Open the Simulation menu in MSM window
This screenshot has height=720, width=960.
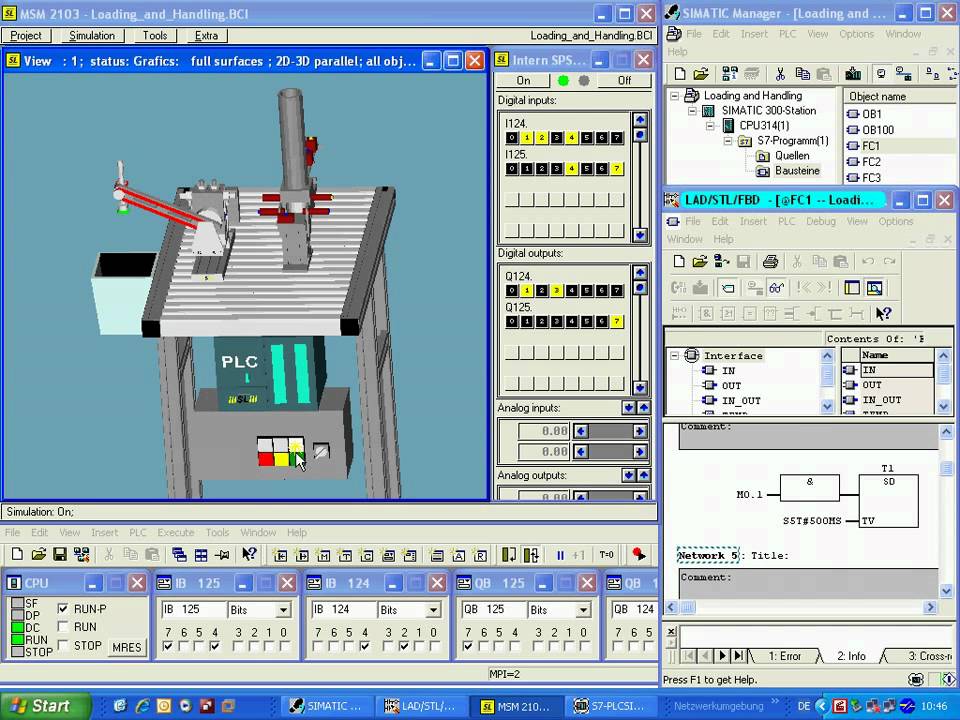pos(92,36)
